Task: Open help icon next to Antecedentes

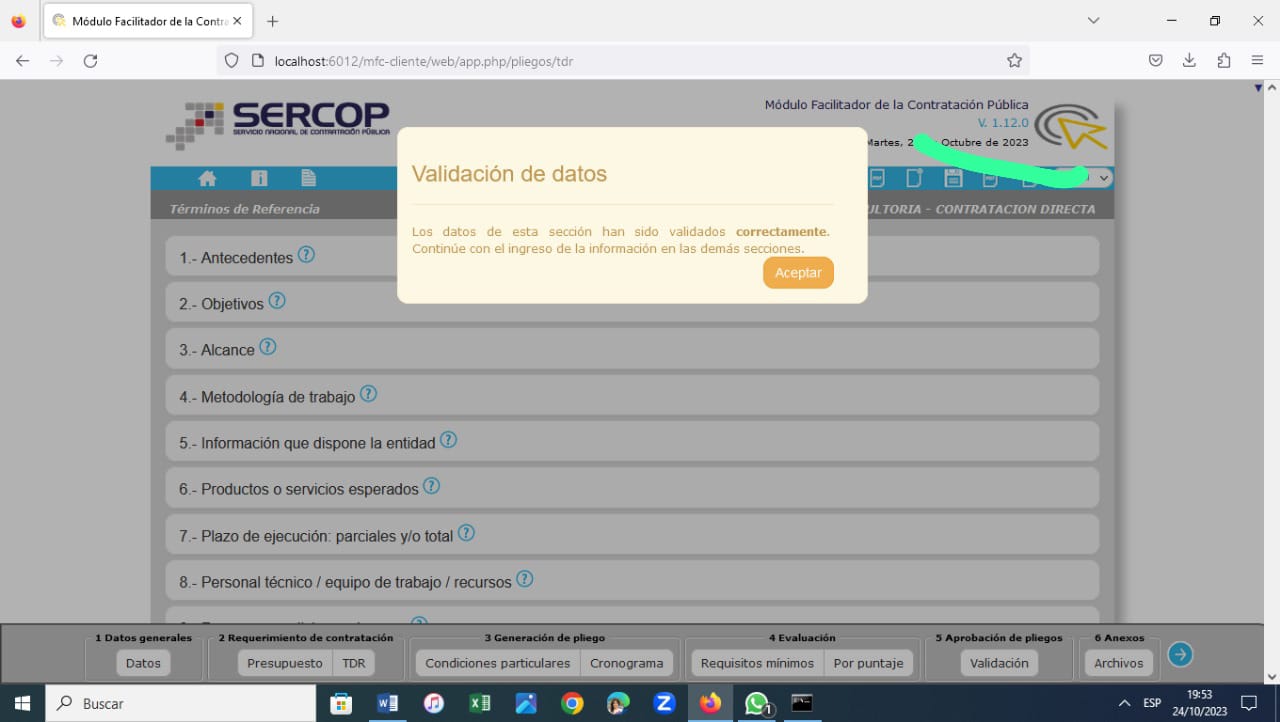Action: tap(306, 255)
